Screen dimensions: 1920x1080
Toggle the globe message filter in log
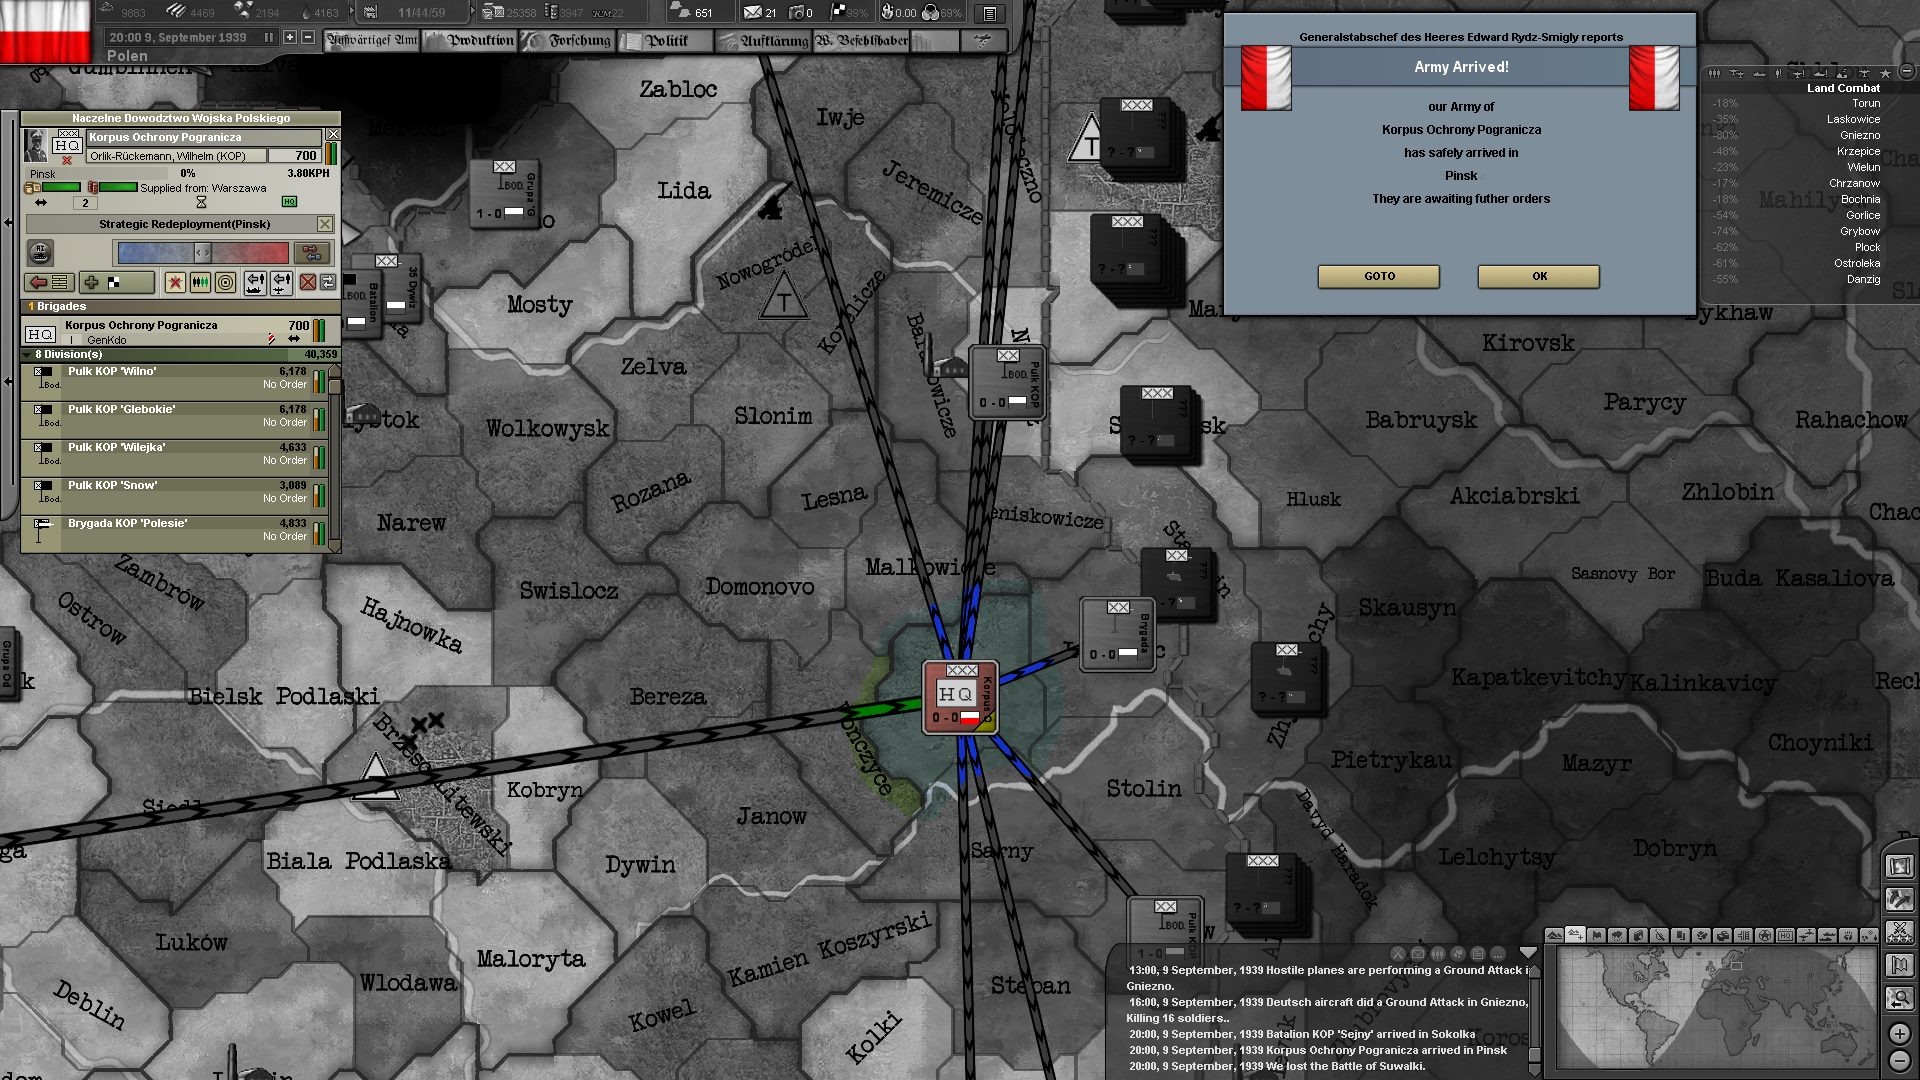pyautogui.click(x=1458, y=954)
